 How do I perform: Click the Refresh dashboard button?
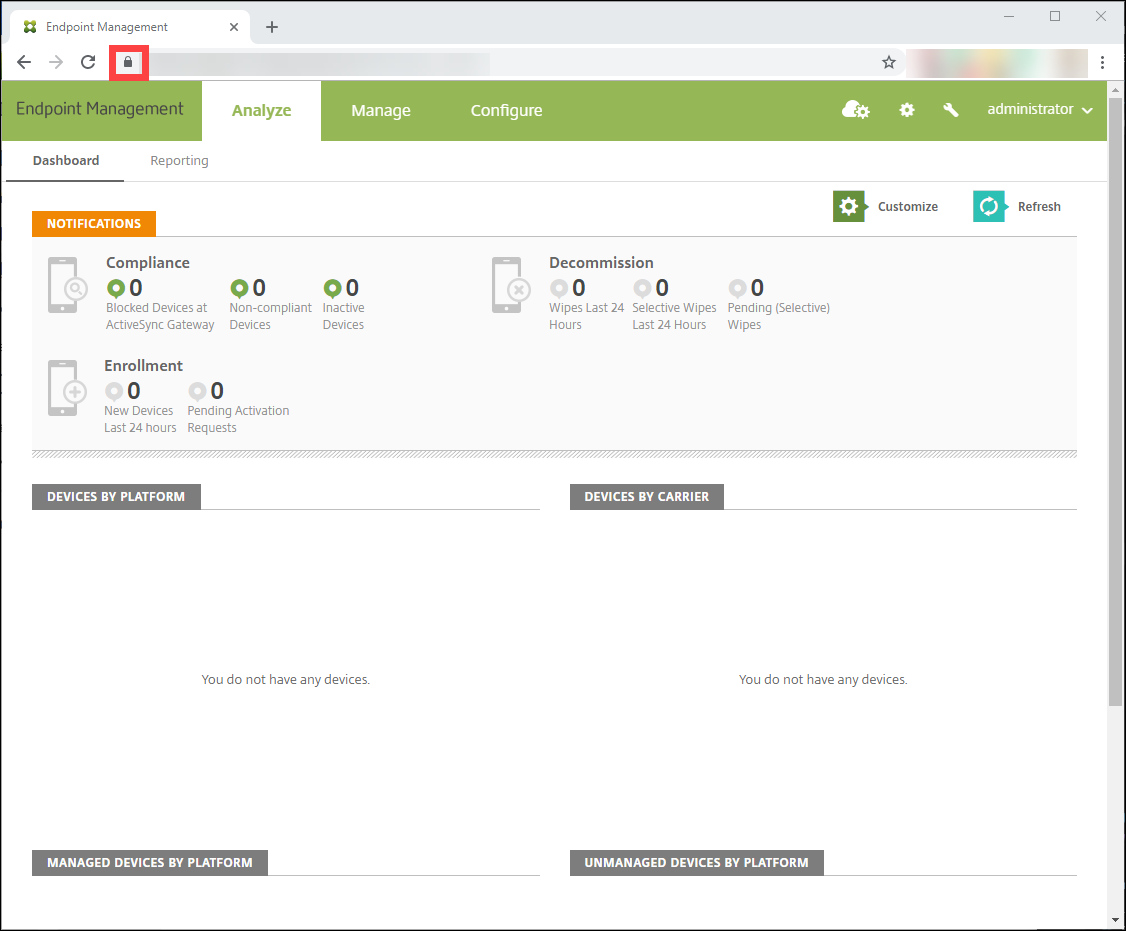[1017, 206]
